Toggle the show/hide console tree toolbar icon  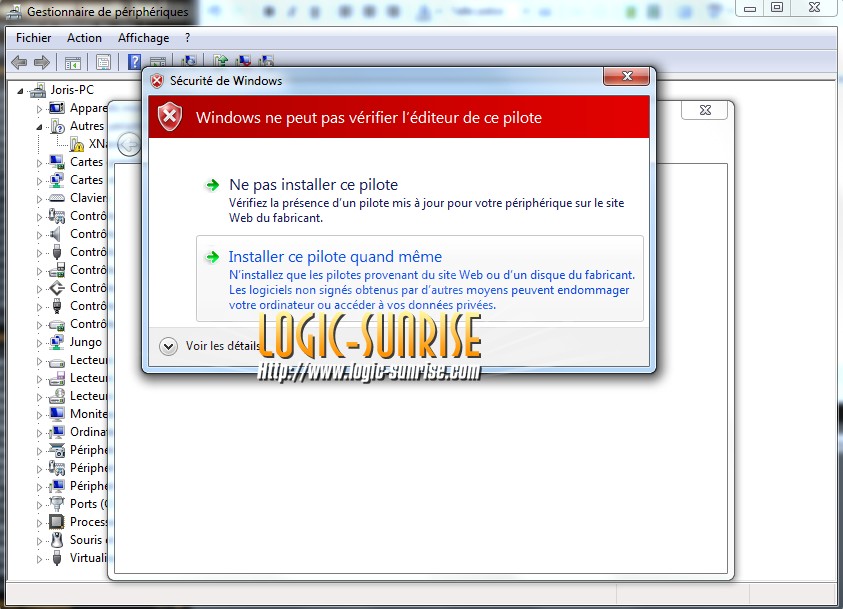pos(73,63)
